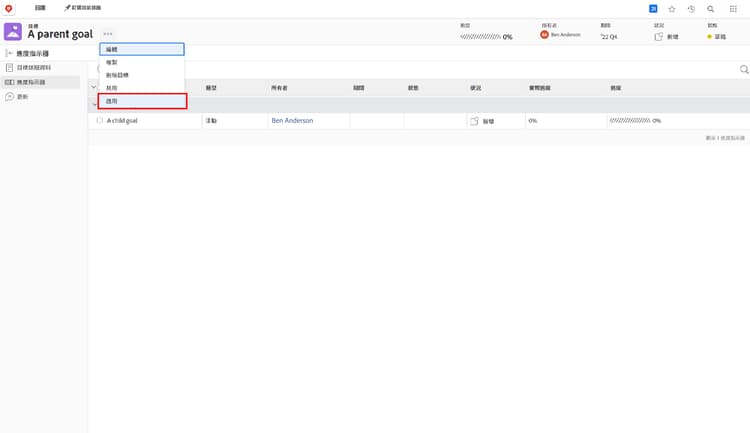750x433 pixels.
Task: Click the 0% actual progress cell
Action: (x=533, y=121)
